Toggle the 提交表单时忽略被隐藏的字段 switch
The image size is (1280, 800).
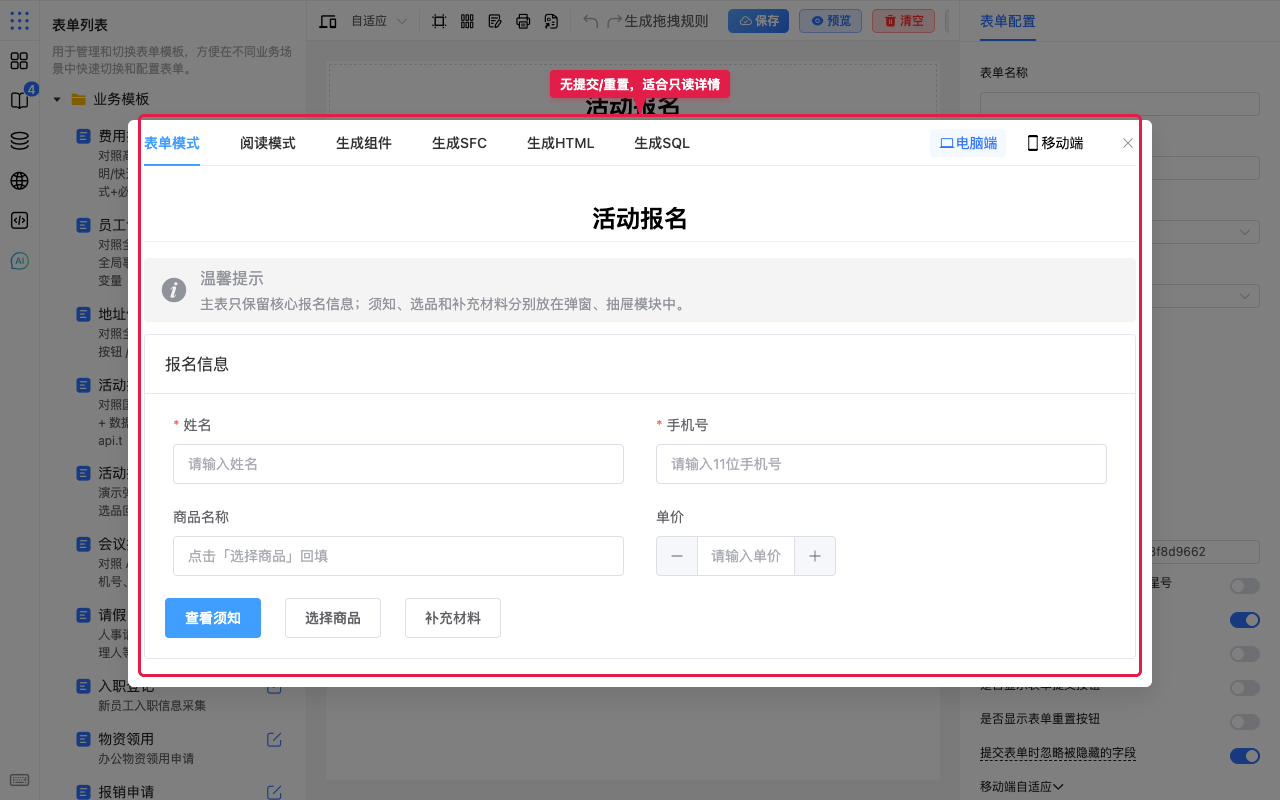point(1245,755)
